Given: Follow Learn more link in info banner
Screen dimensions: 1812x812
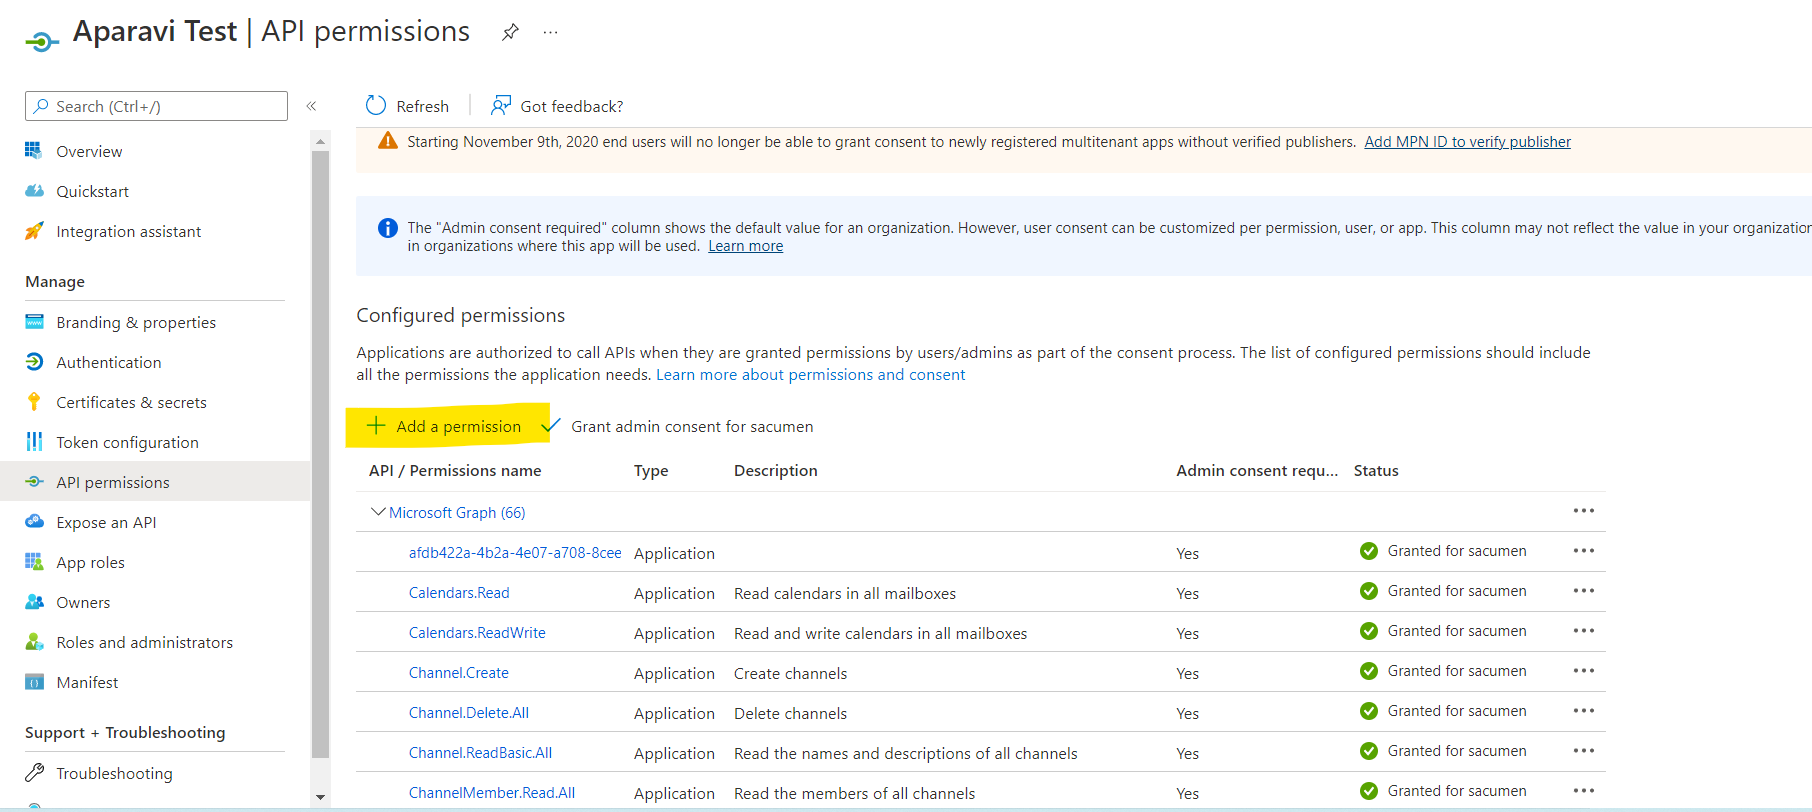Looking at the screenshot, I should point(745,246).
